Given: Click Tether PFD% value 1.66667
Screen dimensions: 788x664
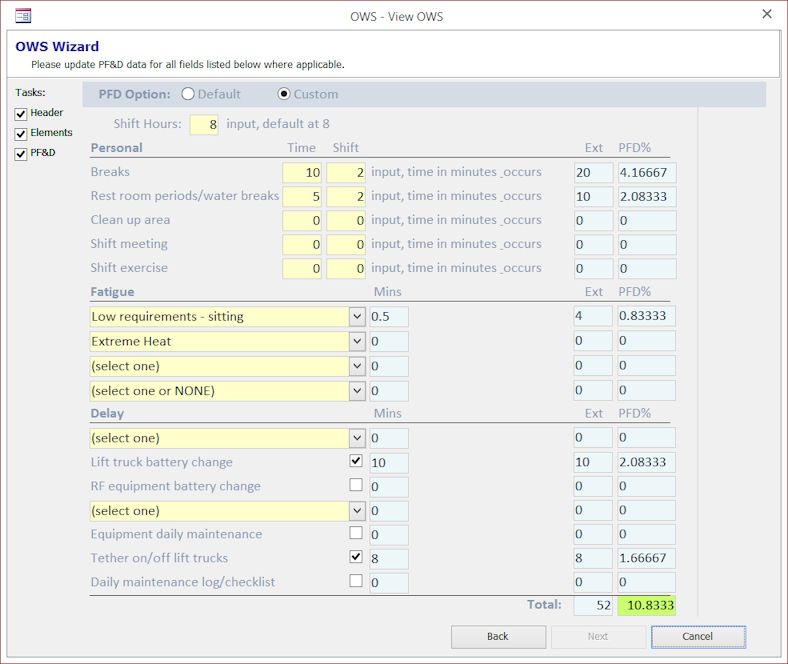Looking at the screenshot, I should (x=646, y=558).
